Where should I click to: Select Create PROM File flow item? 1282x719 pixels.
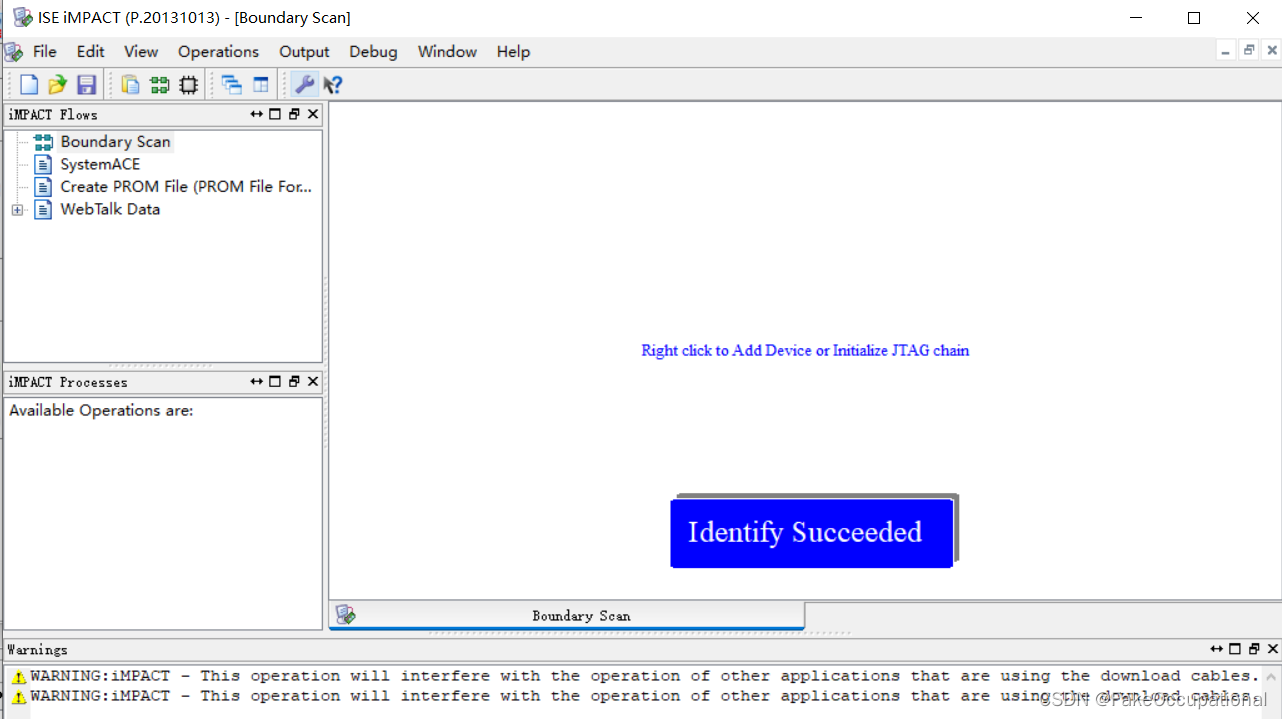click(186, 186)
